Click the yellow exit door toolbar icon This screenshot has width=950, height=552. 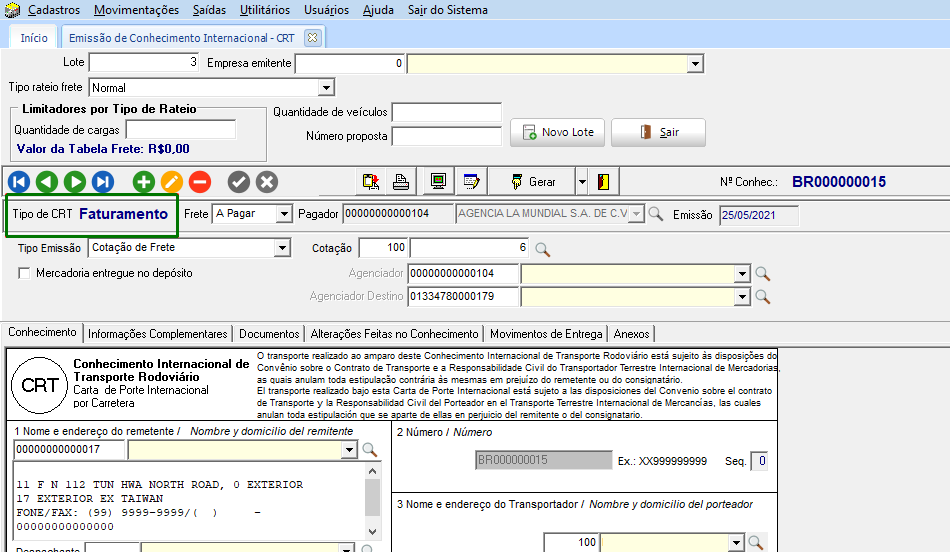[603, 182]
